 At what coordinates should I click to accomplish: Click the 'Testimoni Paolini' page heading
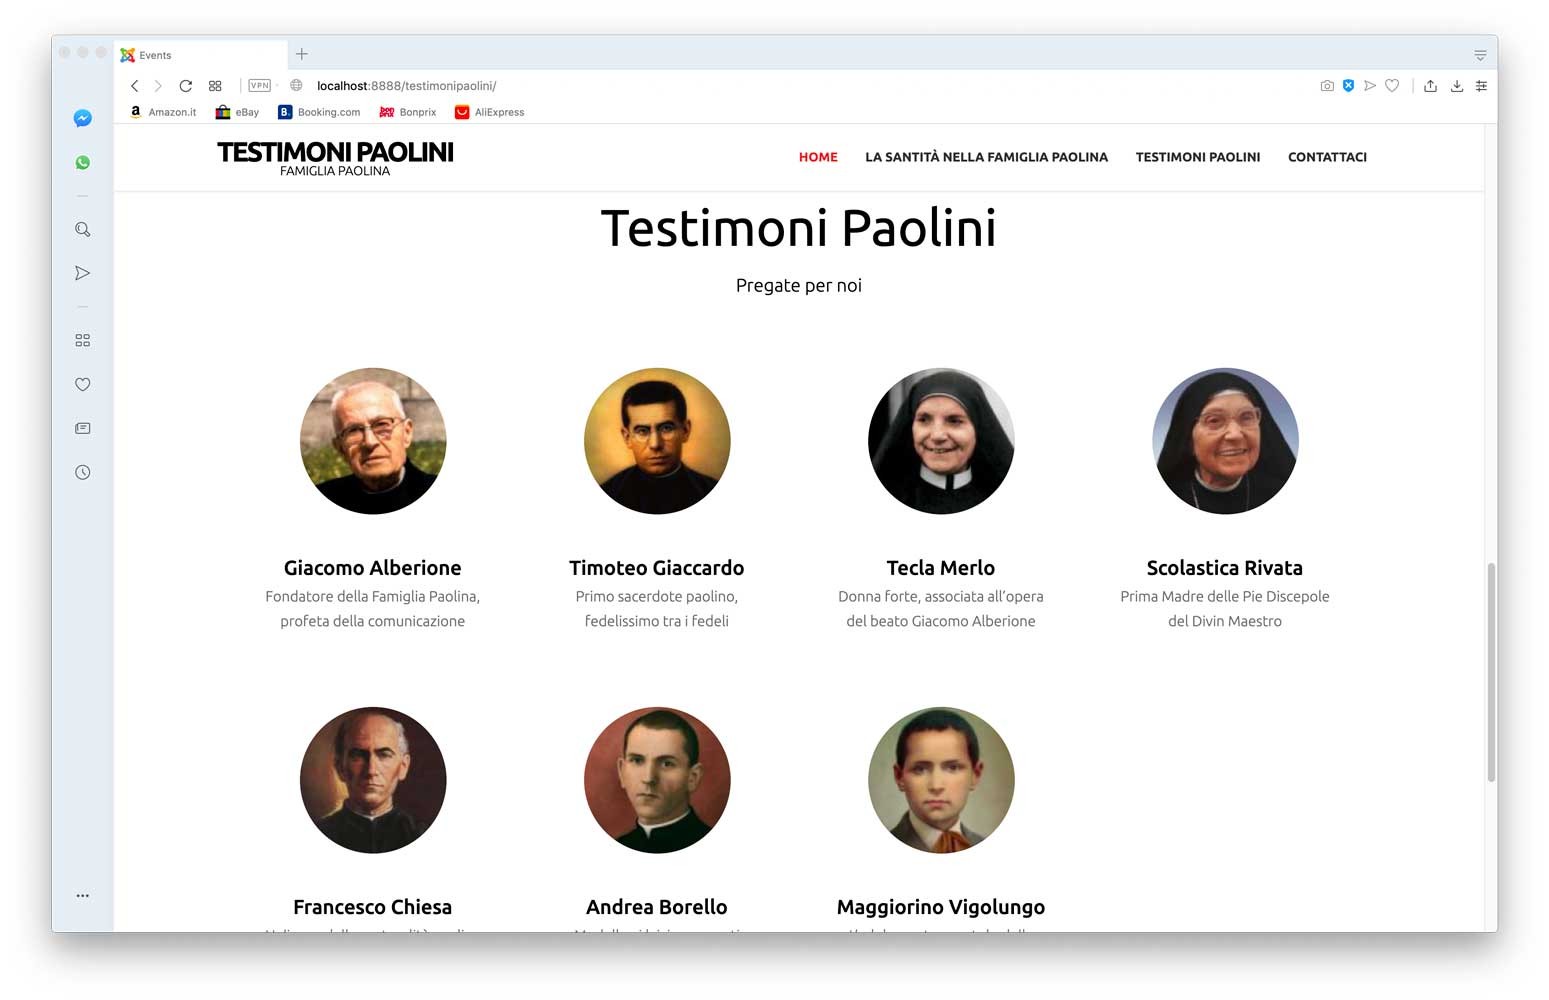tap(799, 228)
